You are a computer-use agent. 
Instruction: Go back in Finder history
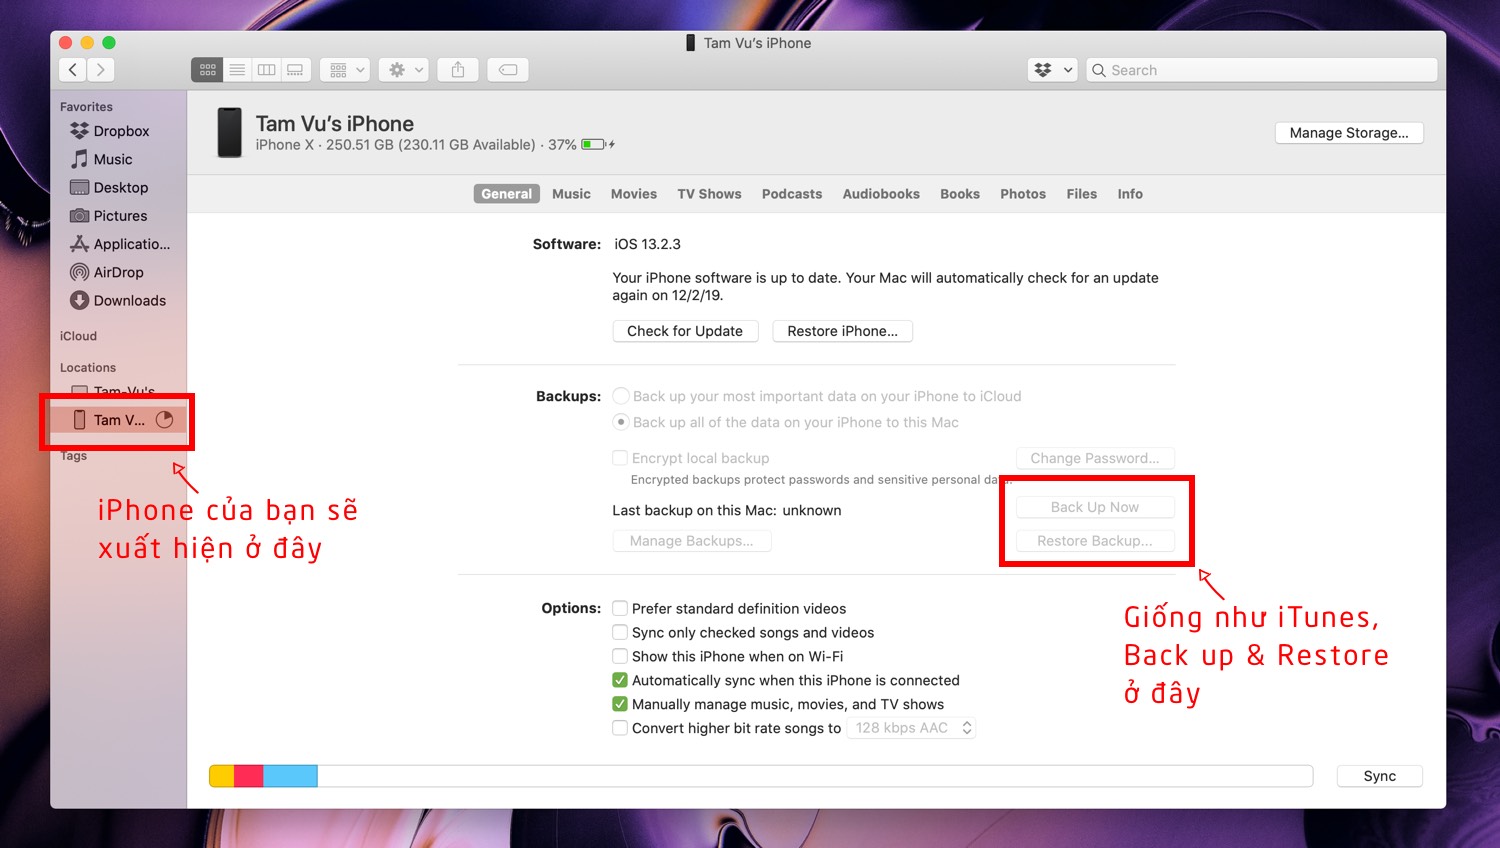[73, 70]
